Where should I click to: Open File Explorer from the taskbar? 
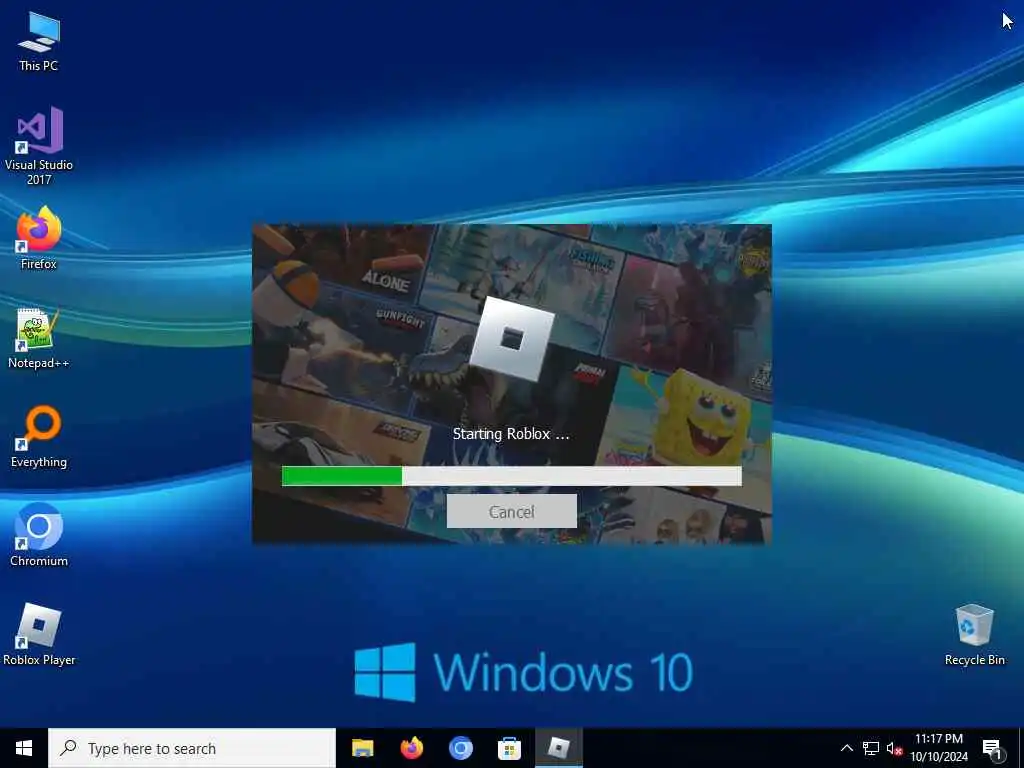[362, 748]
